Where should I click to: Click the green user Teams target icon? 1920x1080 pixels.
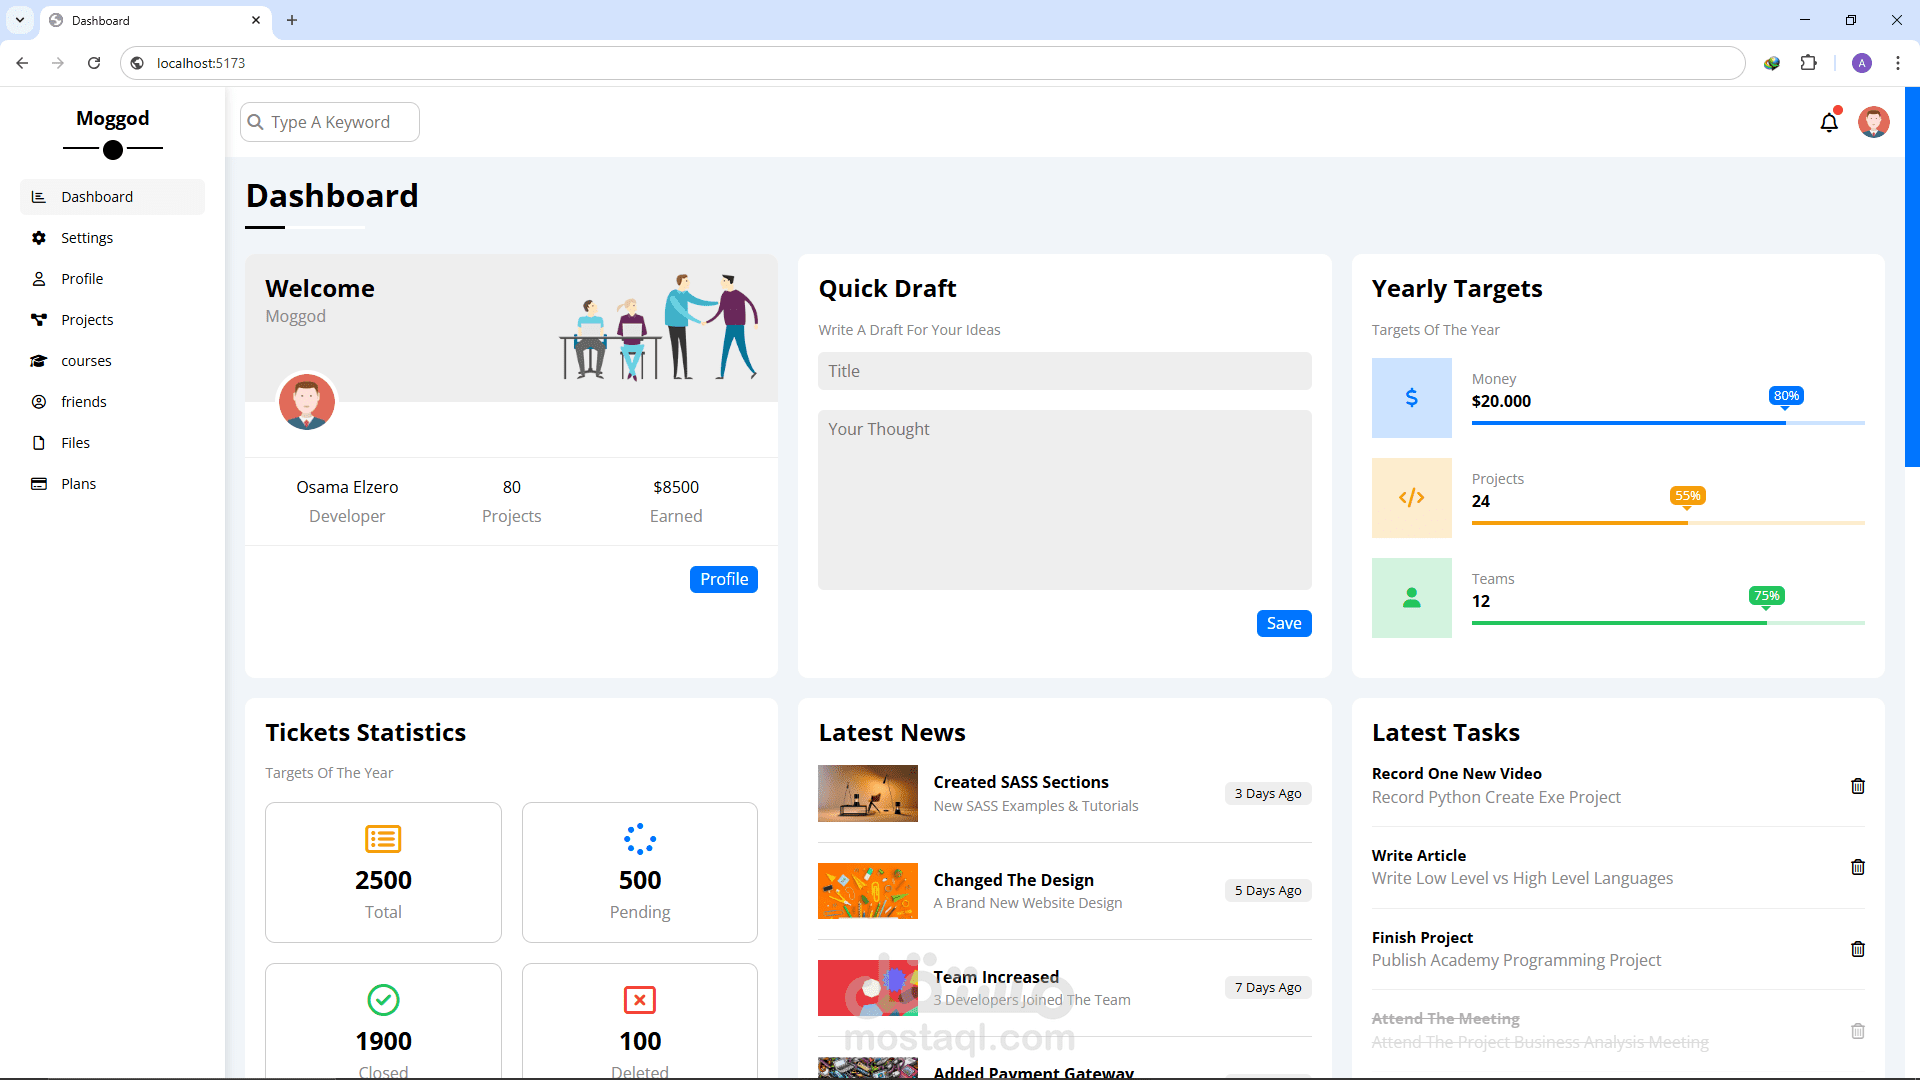[x=1411, y=598]
